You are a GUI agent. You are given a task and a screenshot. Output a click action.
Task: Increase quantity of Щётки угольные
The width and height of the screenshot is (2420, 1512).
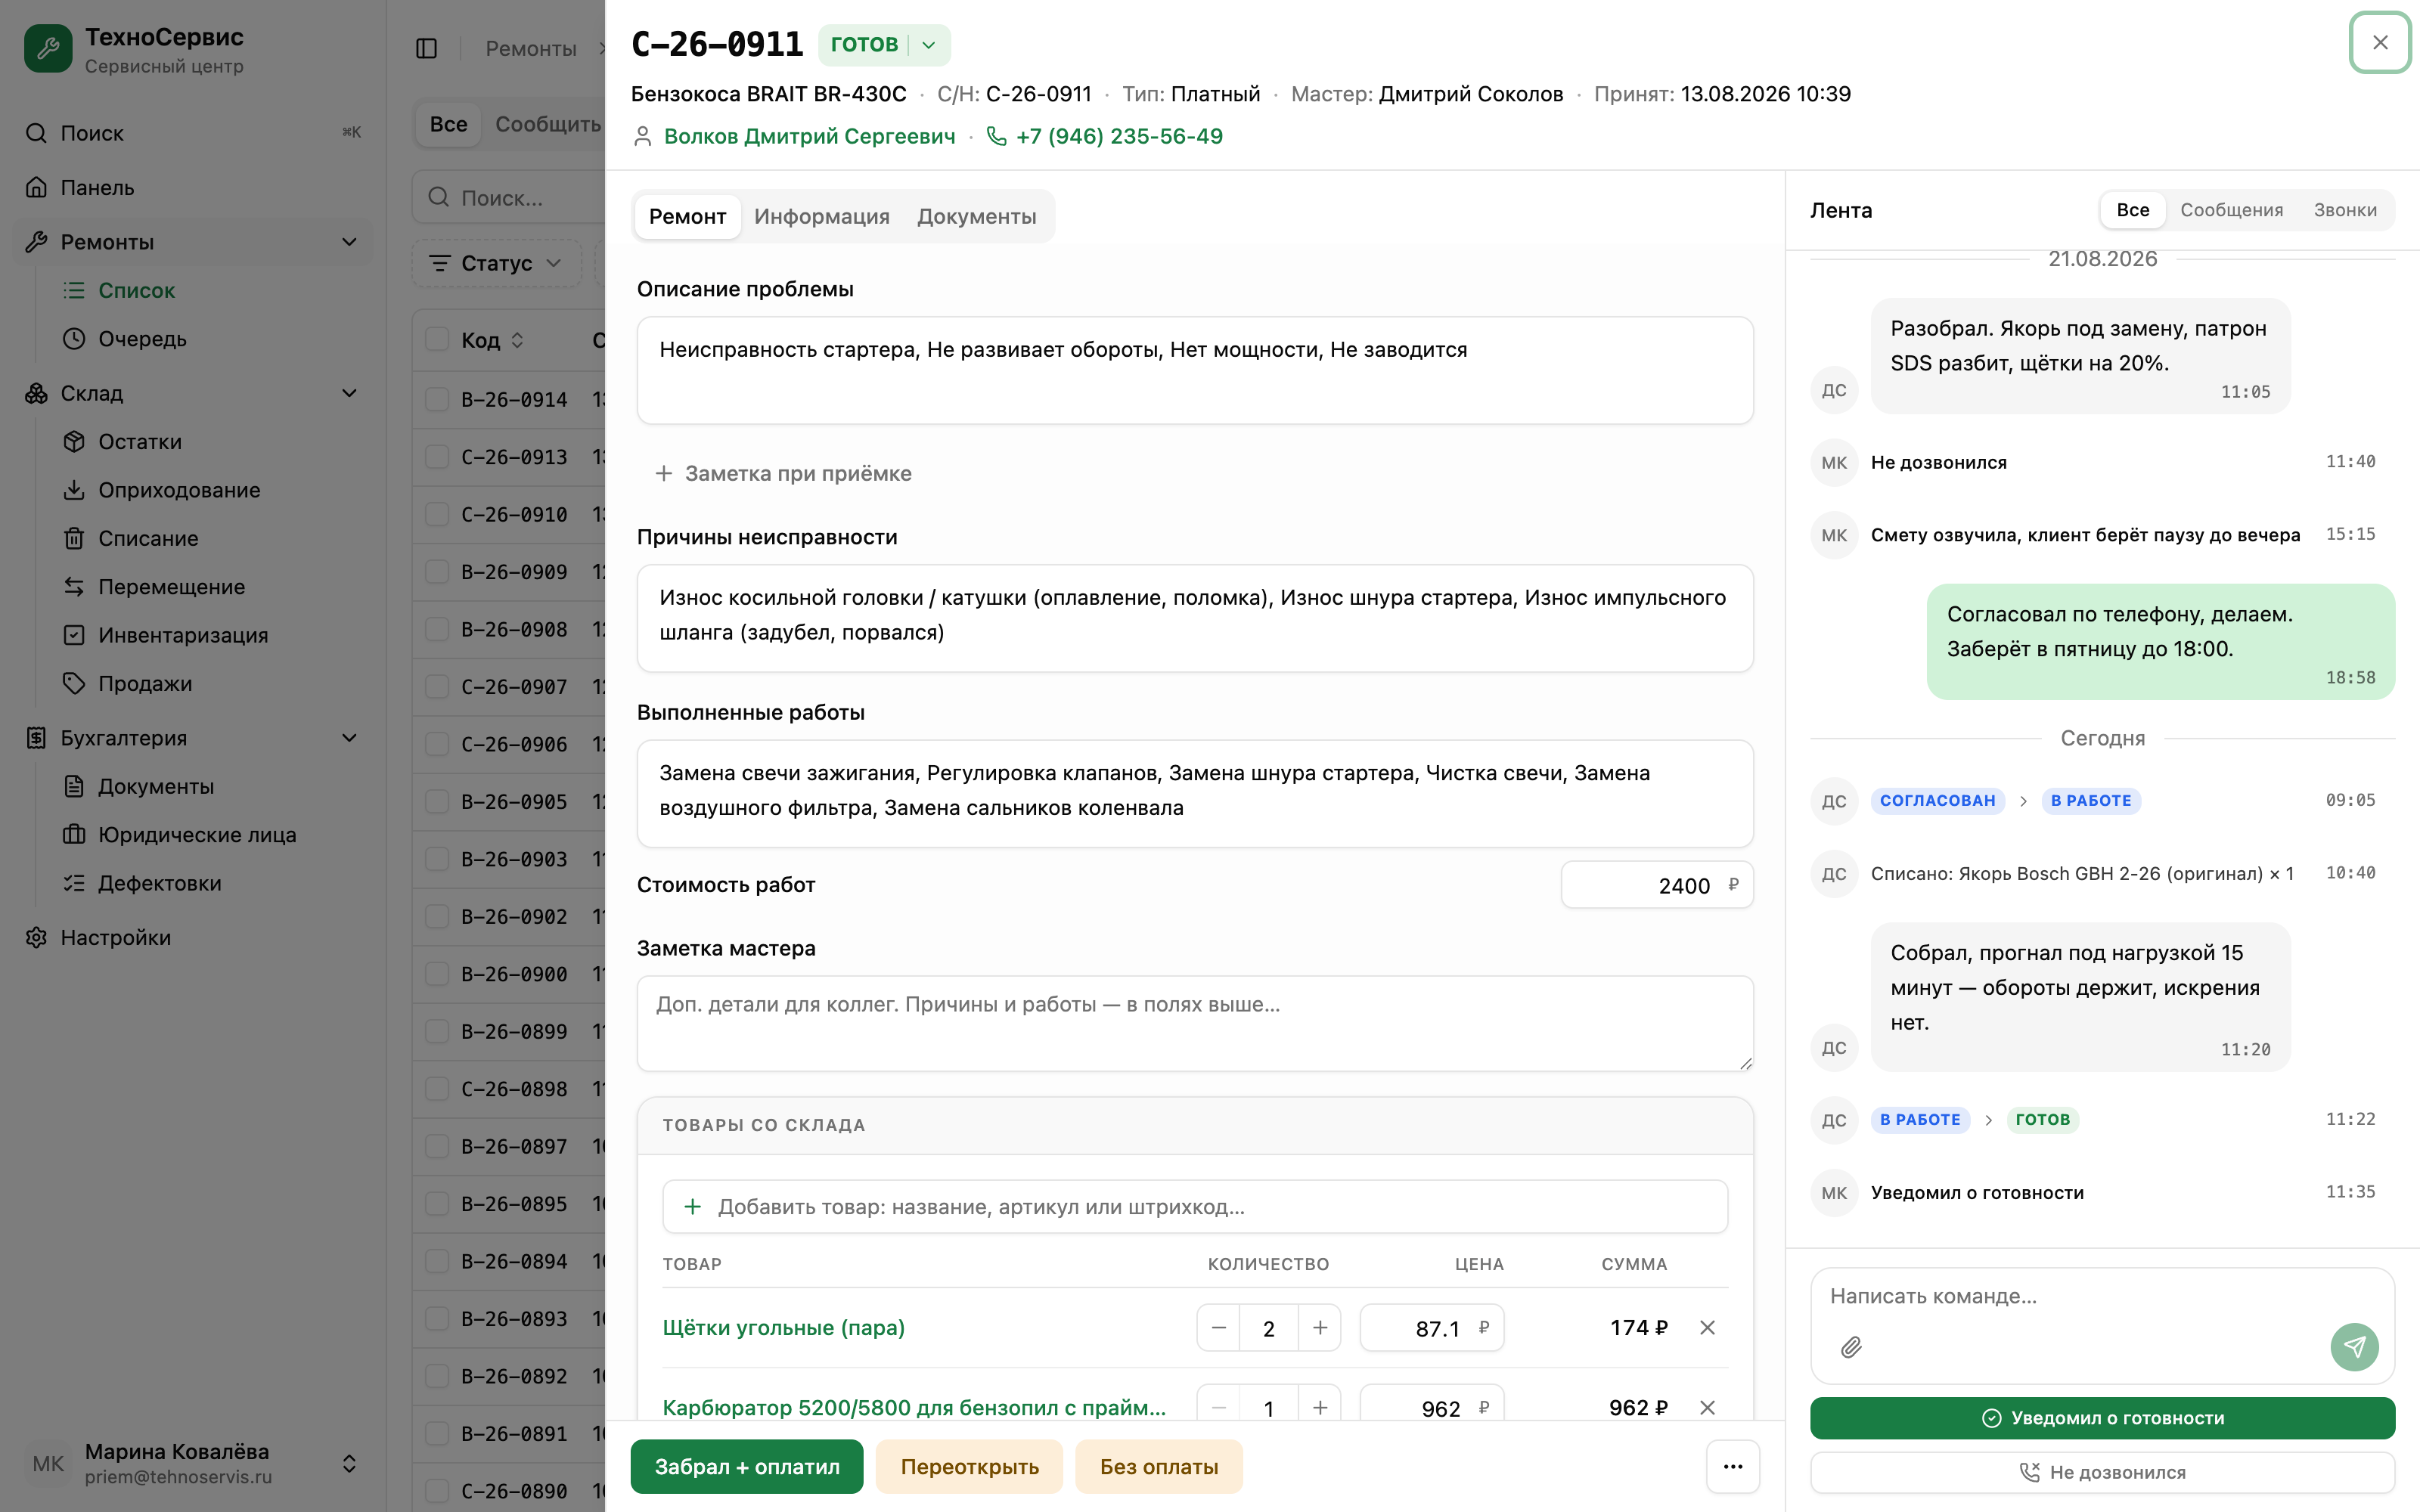point(1320,1327)
